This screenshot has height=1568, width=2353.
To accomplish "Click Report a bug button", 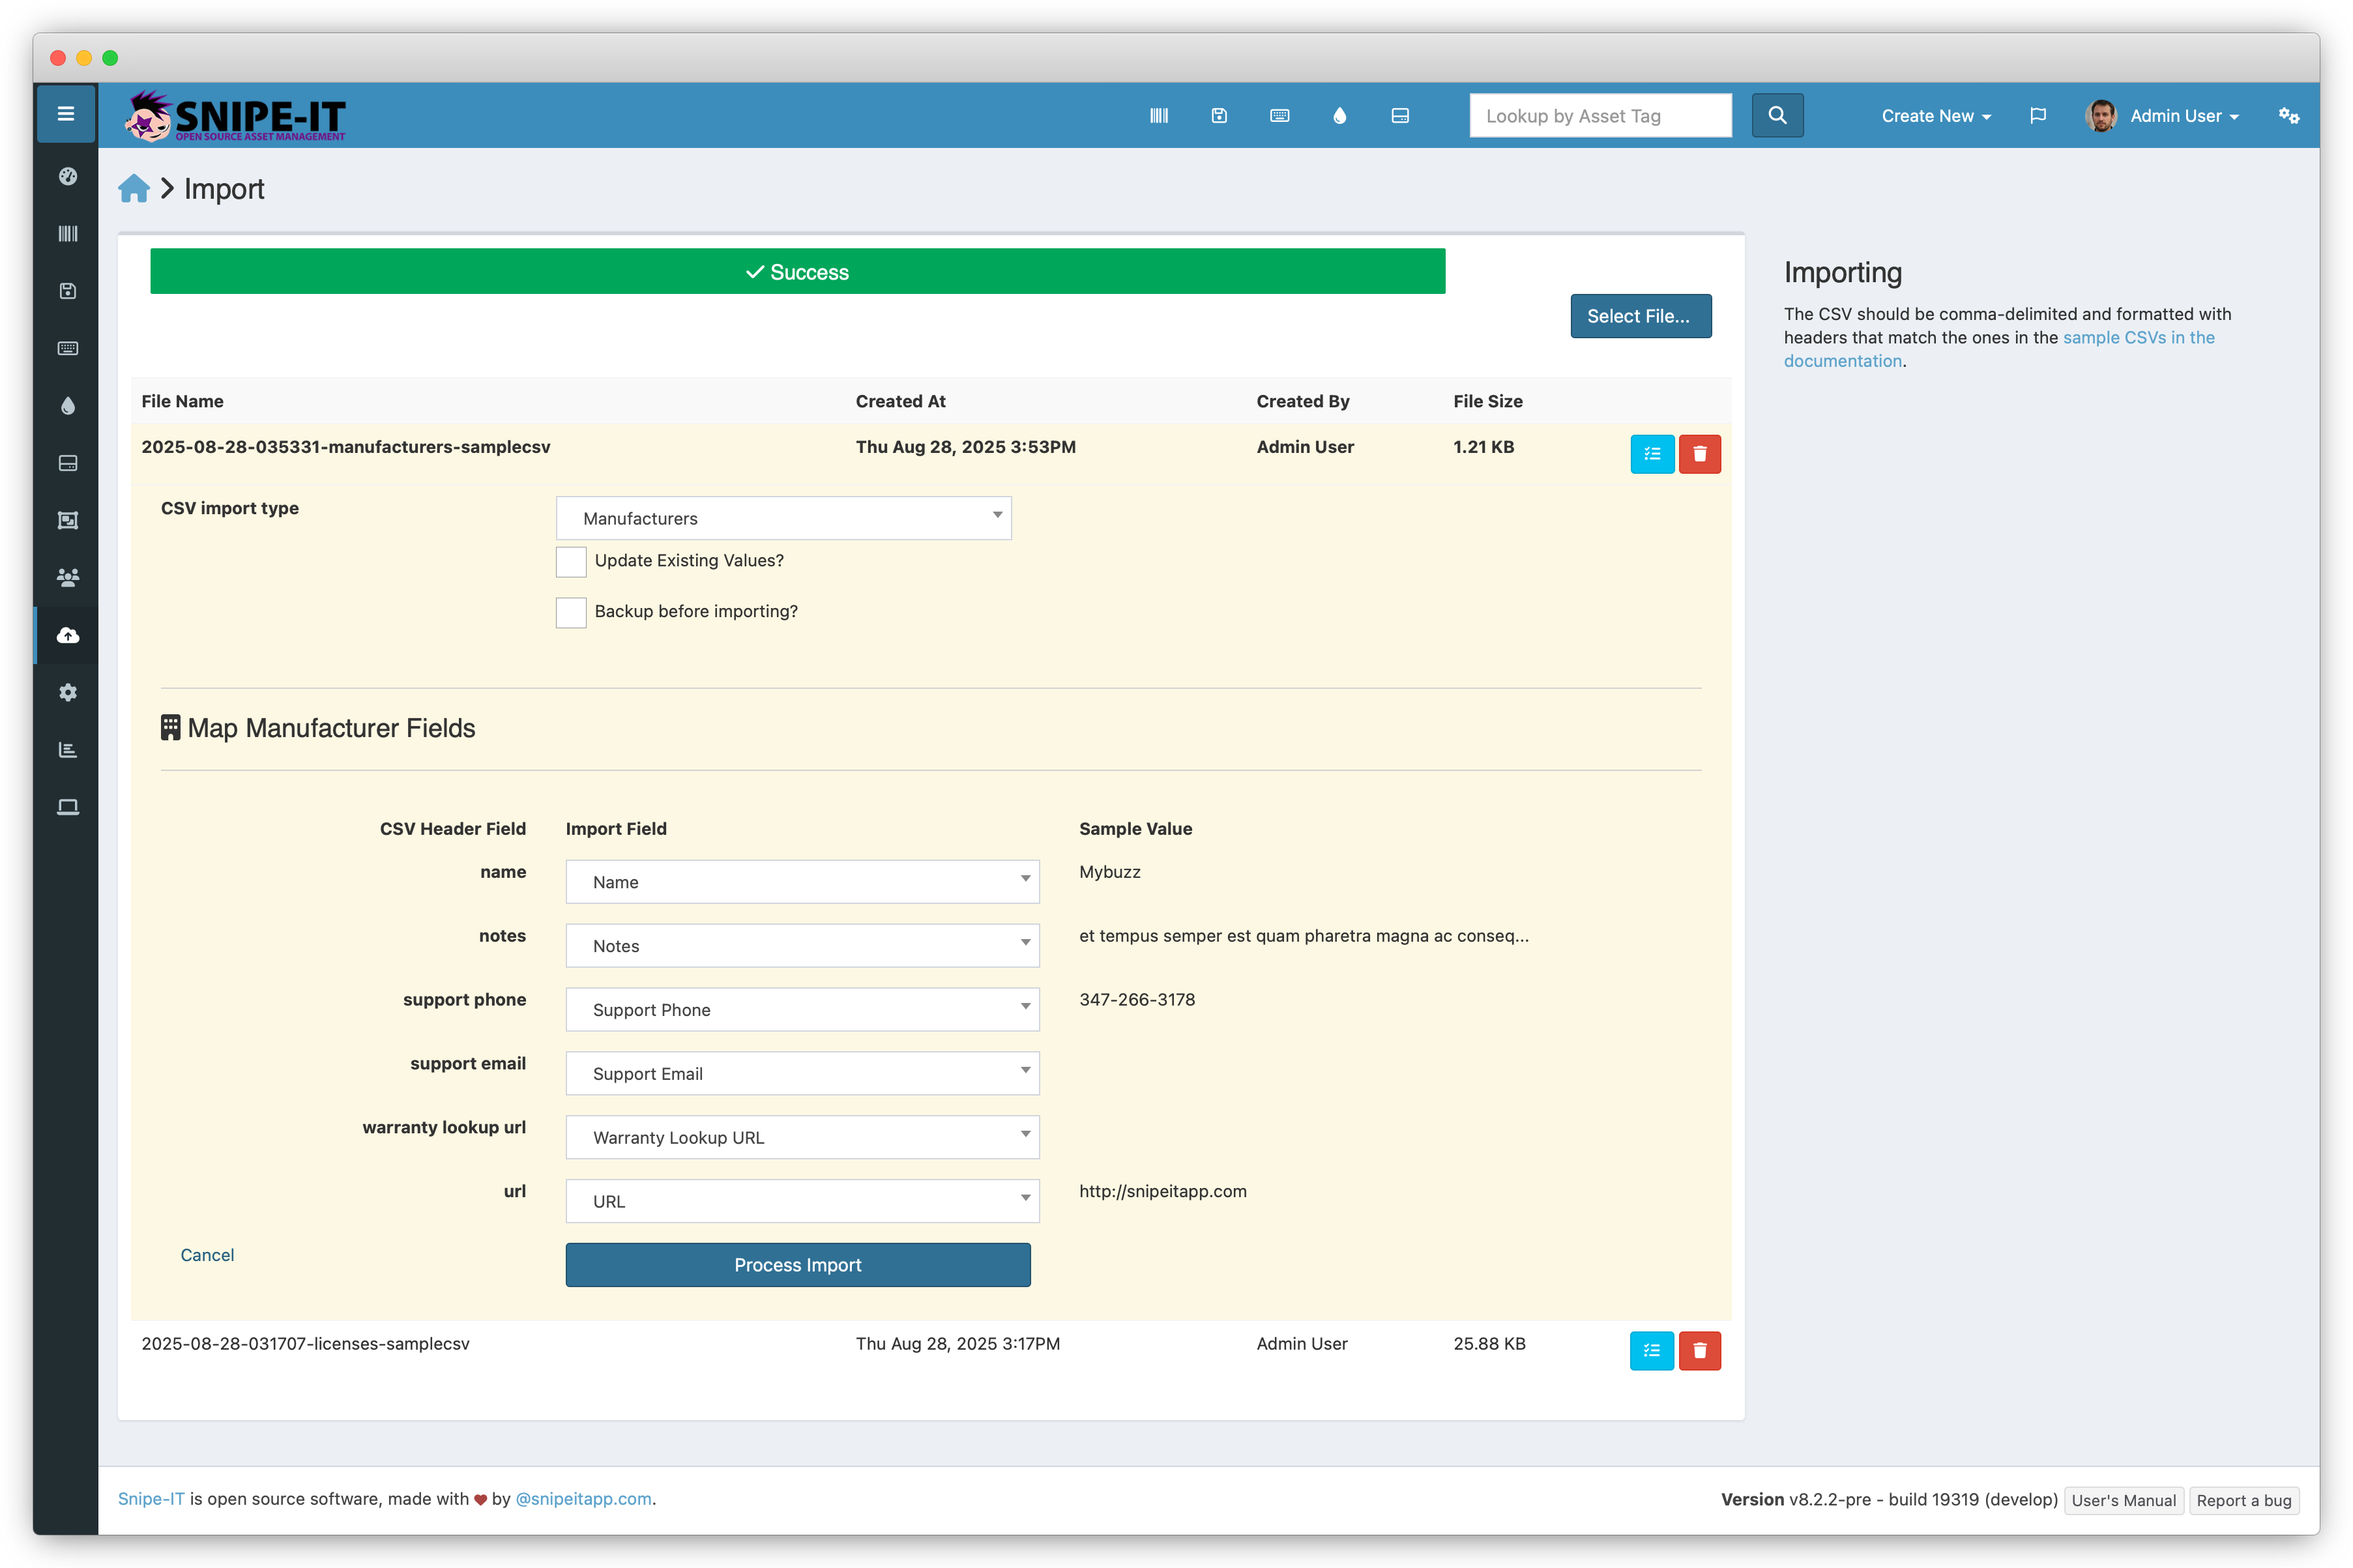I will [2243, 1500].
